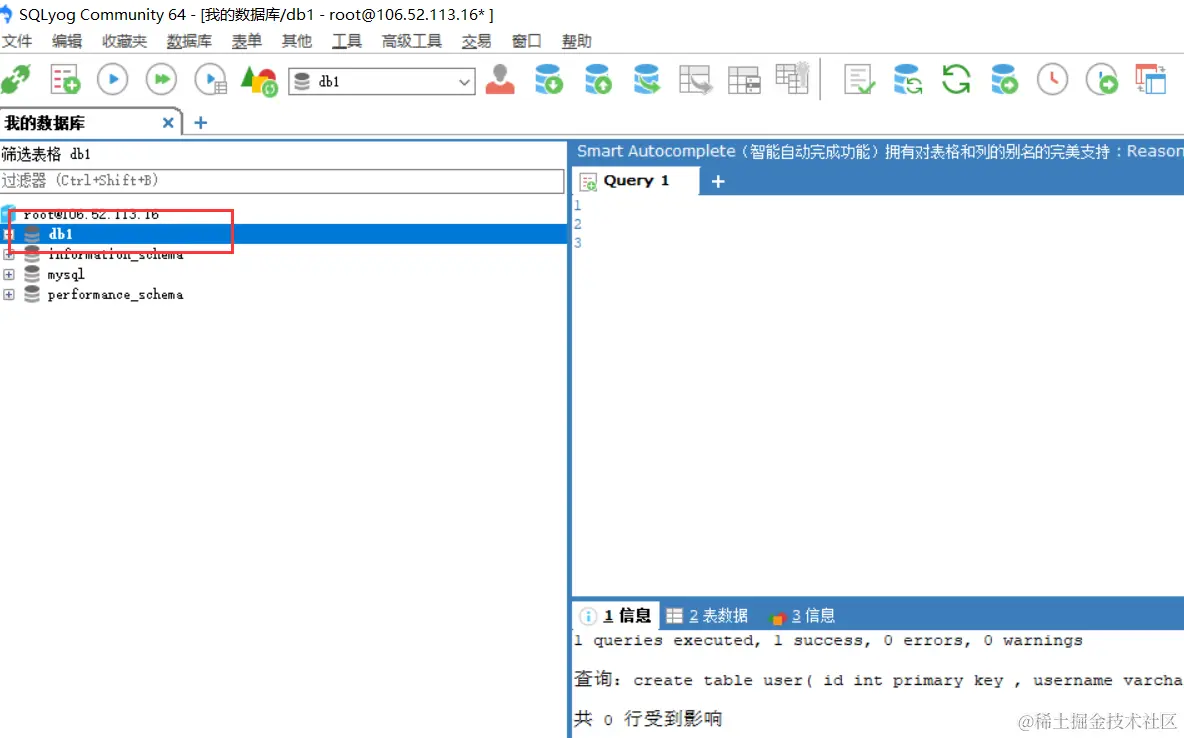Click the '共 0 行受到影响' message
The height and width of the screenshot is (738, 1184).
point(647,718)
